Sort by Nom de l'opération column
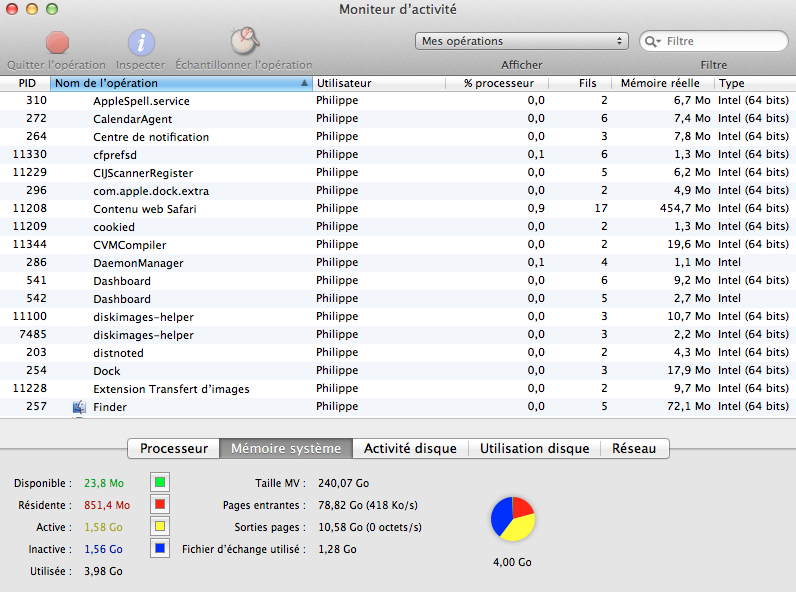Image resolution: width=796 pixels, height=592 pixels. click(181, 83)
